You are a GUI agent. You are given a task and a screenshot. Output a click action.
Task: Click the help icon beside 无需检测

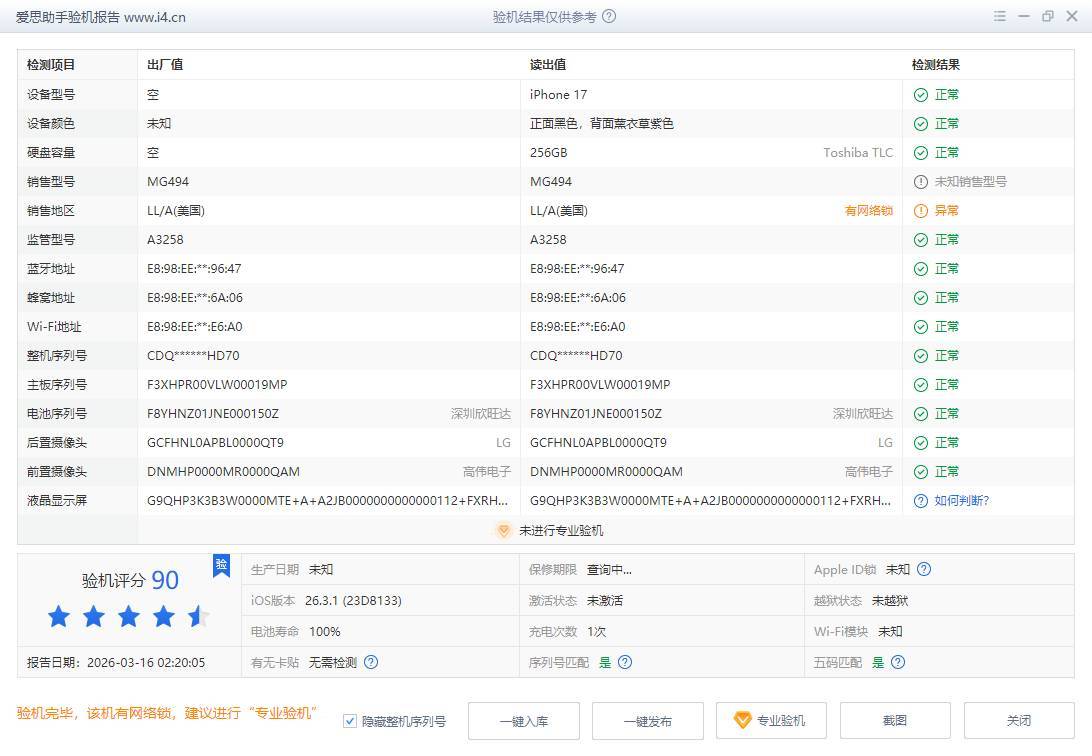371,662
